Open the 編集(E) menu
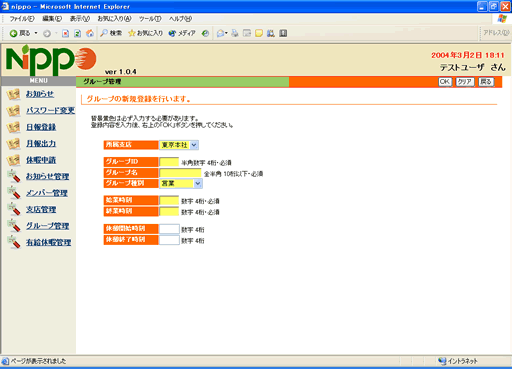Image resolution: width=512 pixels, height=369 pixels. [x=52, y=19]
